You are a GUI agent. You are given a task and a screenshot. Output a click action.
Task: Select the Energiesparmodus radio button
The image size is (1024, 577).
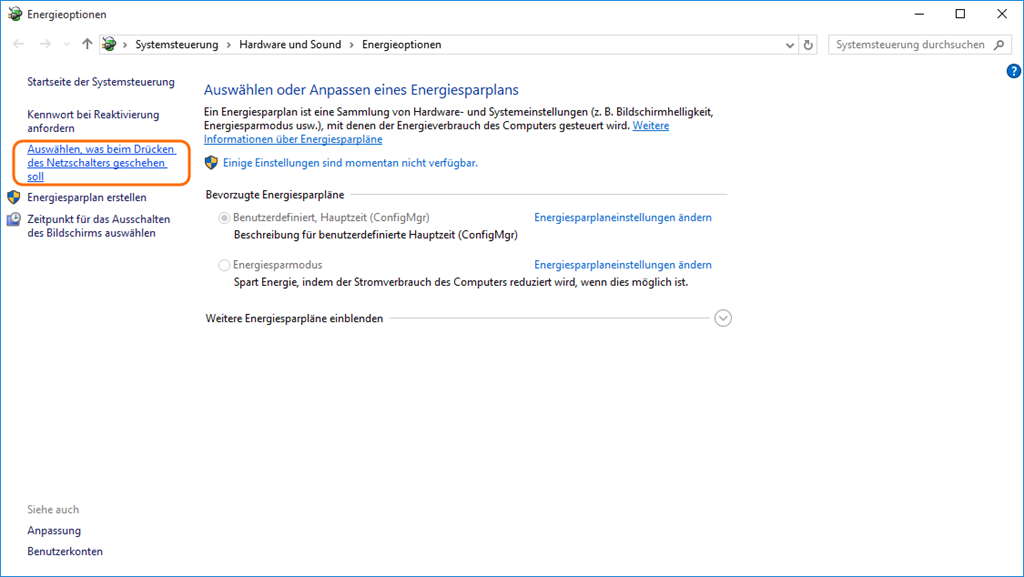click(x=223, y=265)
